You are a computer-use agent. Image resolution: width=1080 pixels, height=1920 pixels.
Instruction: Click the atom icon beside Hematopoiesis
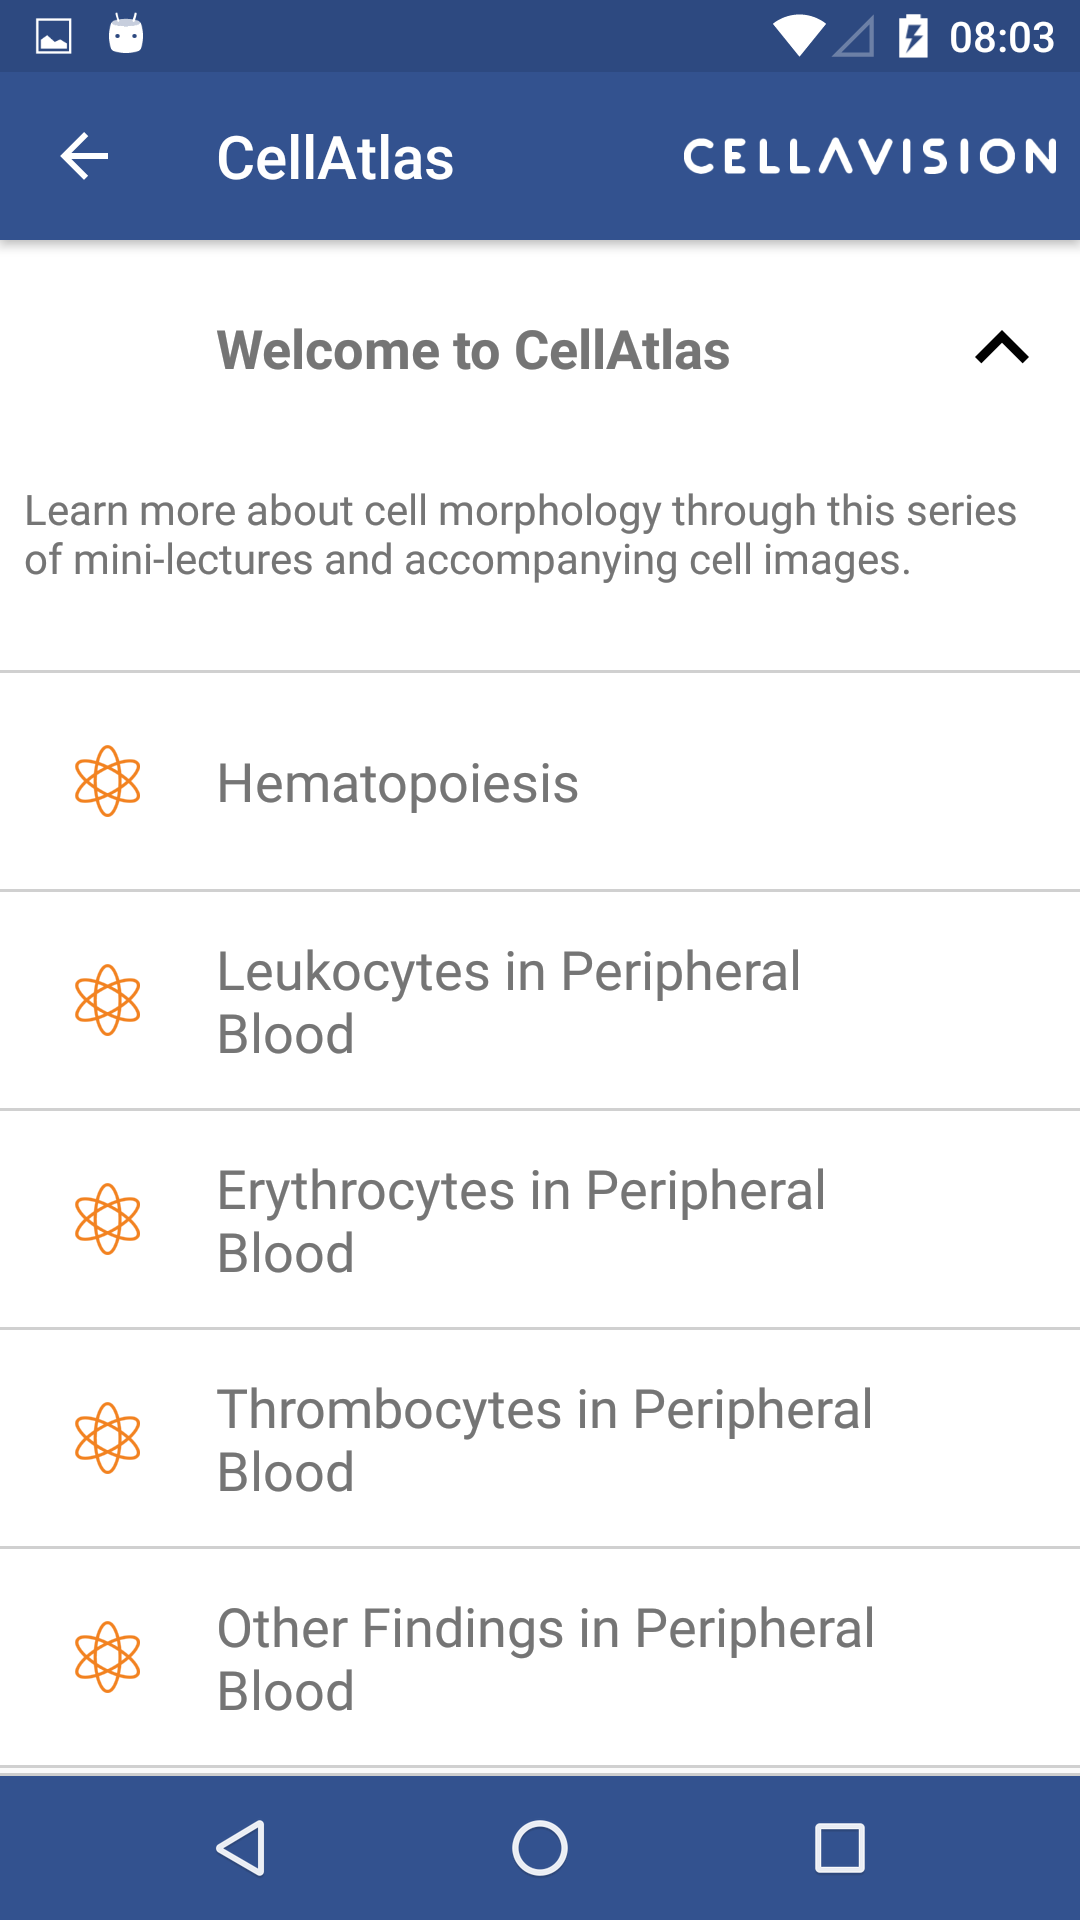[x=108, y=781]
